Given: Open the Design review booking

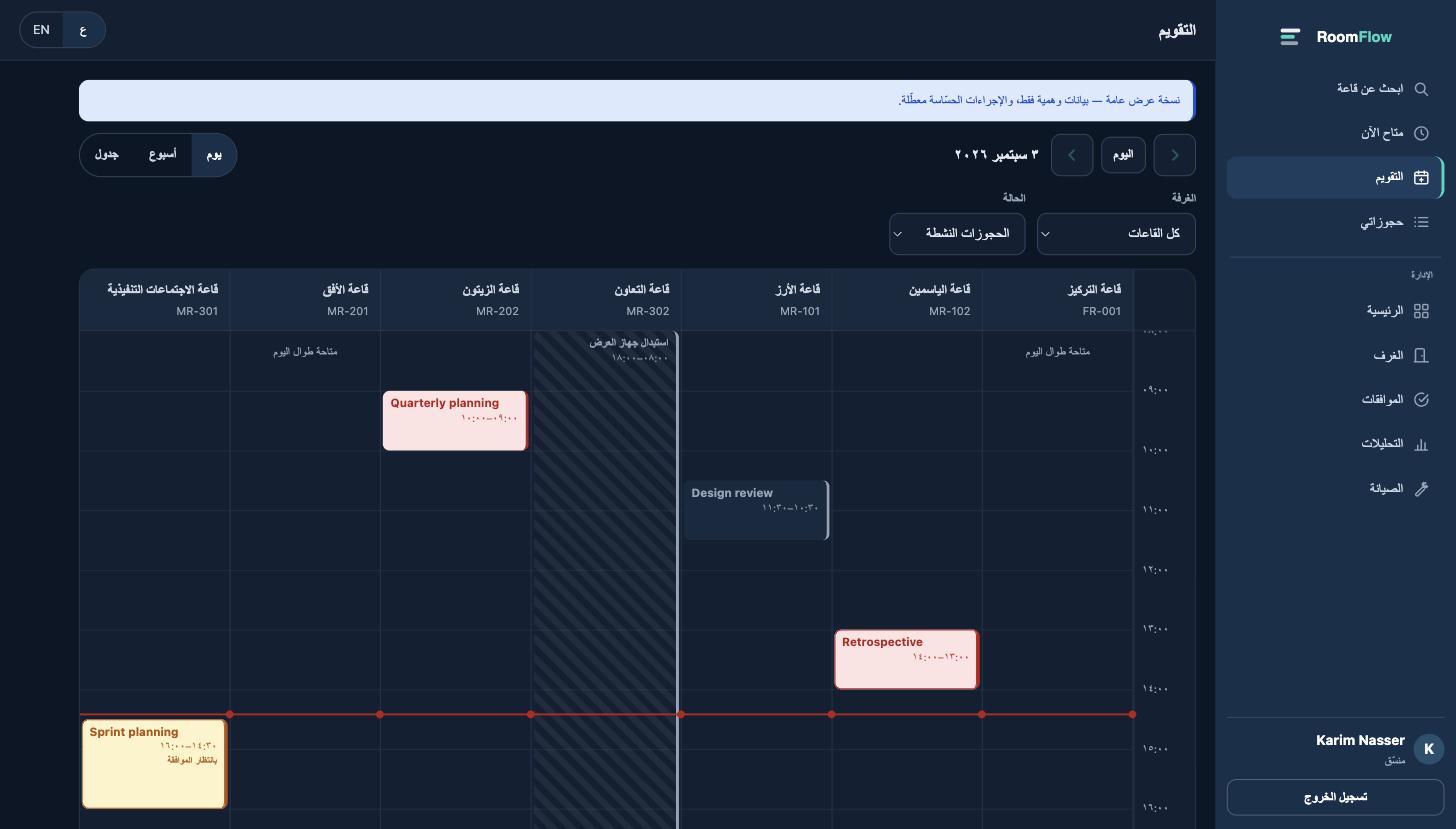Looking at the screenshot, I should [x=756, y=511].
